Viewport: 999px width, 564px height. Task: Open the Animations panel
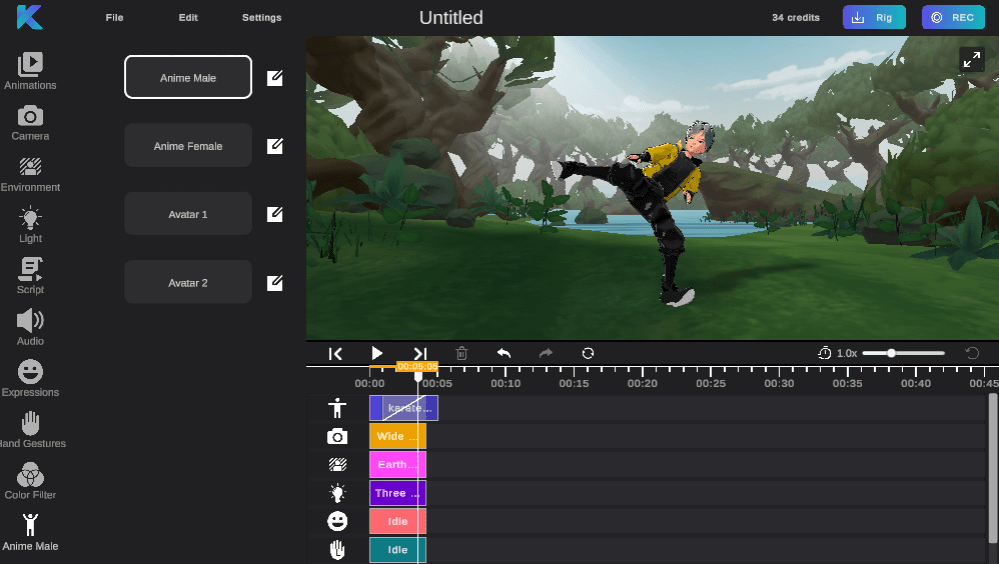[30, 70]
